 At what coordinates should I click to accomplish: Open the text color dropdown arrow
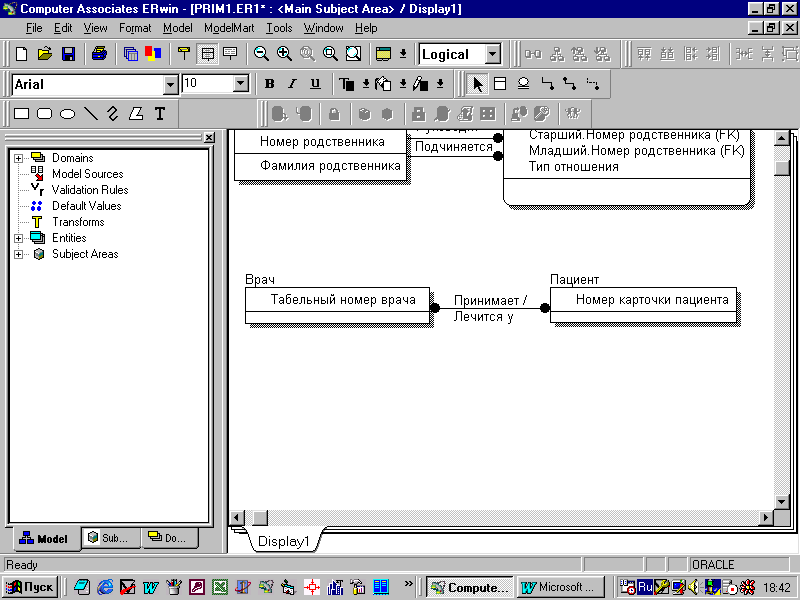(366, 84)
